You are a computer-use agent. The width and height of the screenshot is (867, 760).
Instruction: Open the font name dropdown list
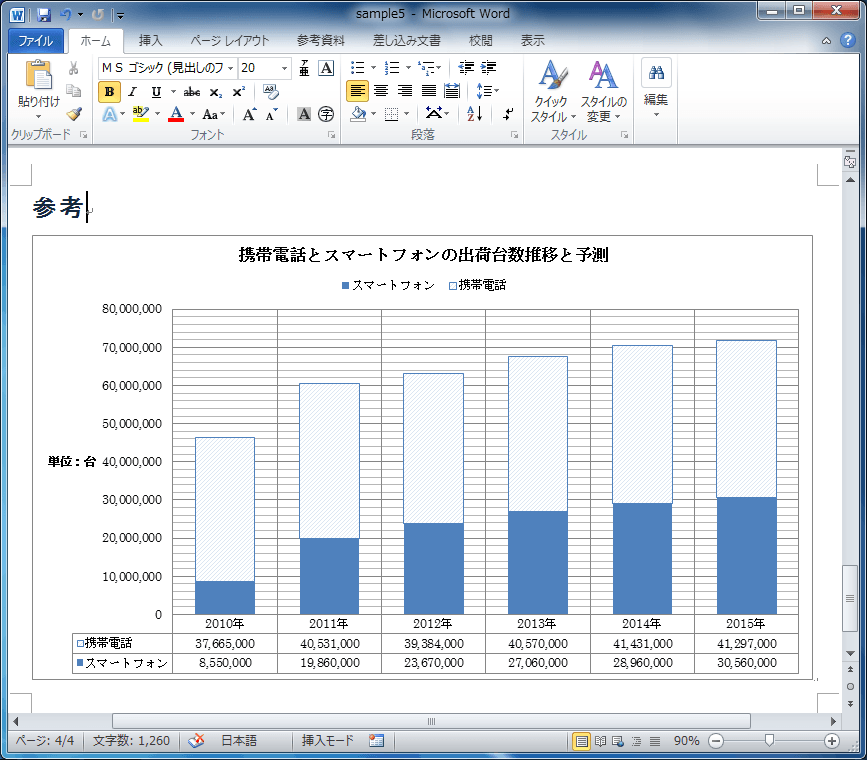[x=230, y=68]
